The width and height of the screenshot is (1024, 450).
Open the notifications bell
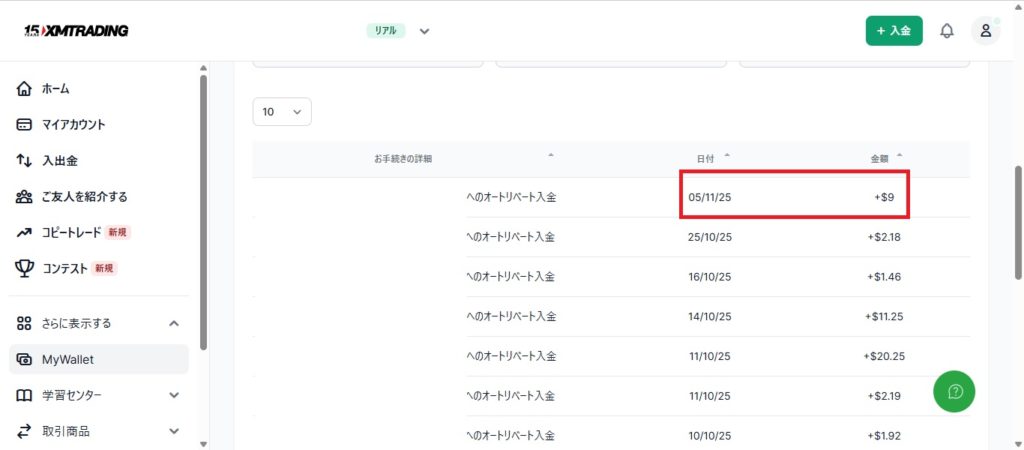pyautogui.click(x=946, y=31)
